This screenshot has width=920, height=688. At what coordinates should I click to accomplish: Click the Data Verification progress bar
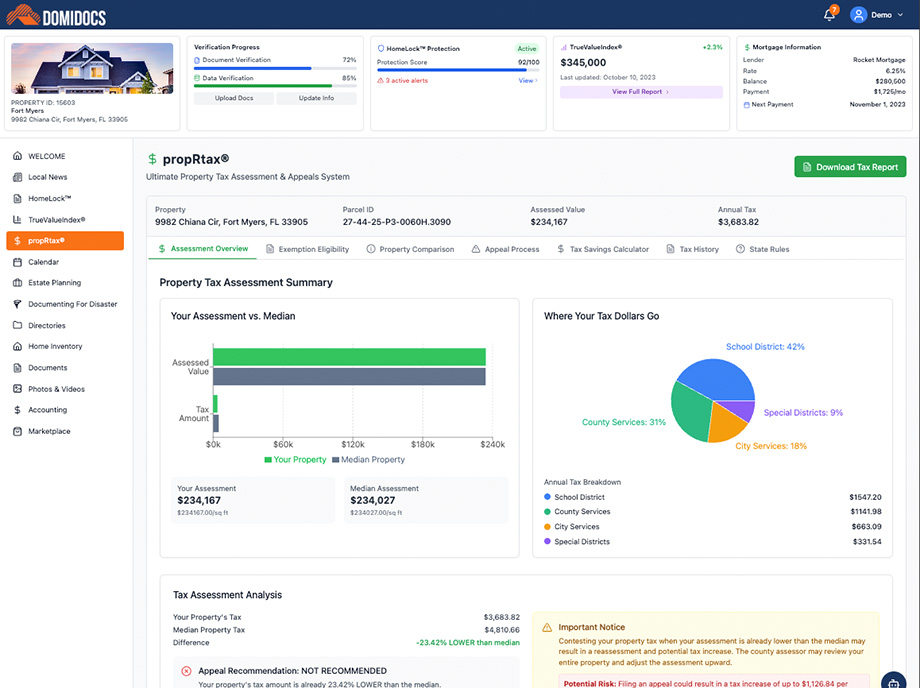tap(274, 86)
